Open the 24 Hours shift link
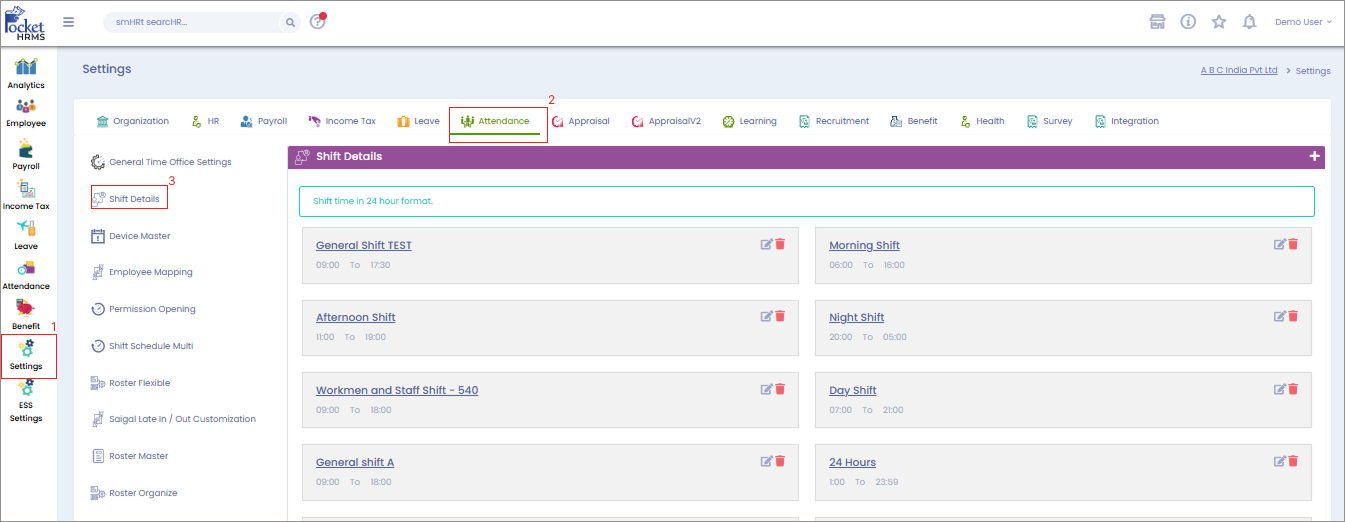The image size is (1345, 522). (x=852, y=462)
